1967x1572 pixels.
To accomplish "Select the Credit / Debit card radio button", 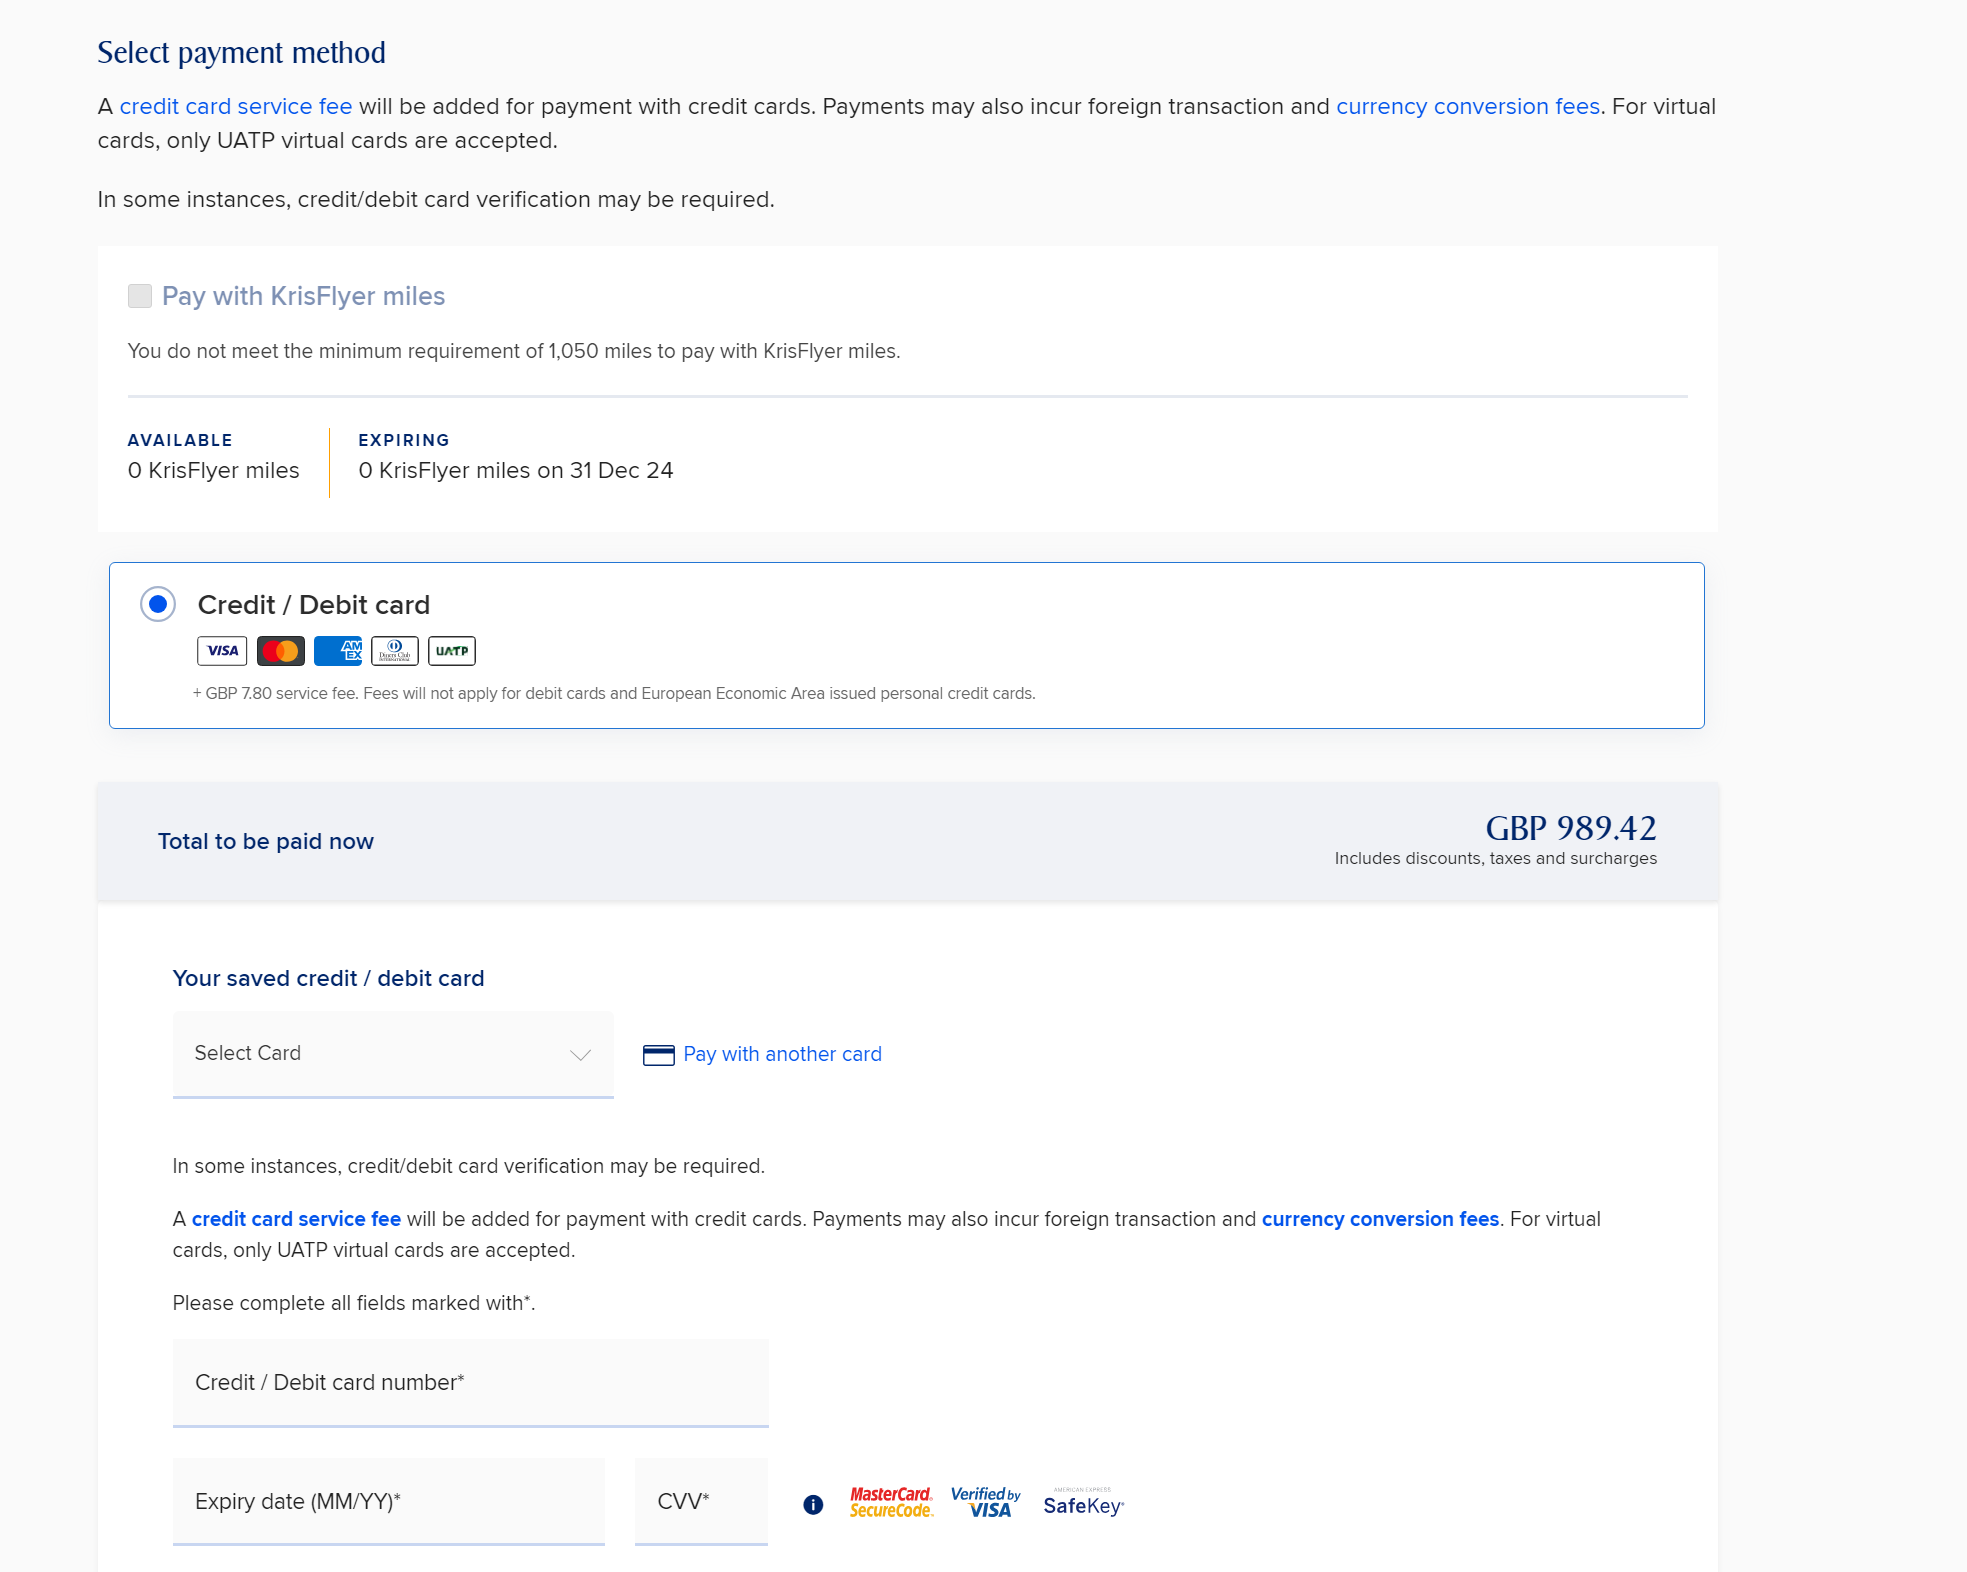I will [158, 604].
